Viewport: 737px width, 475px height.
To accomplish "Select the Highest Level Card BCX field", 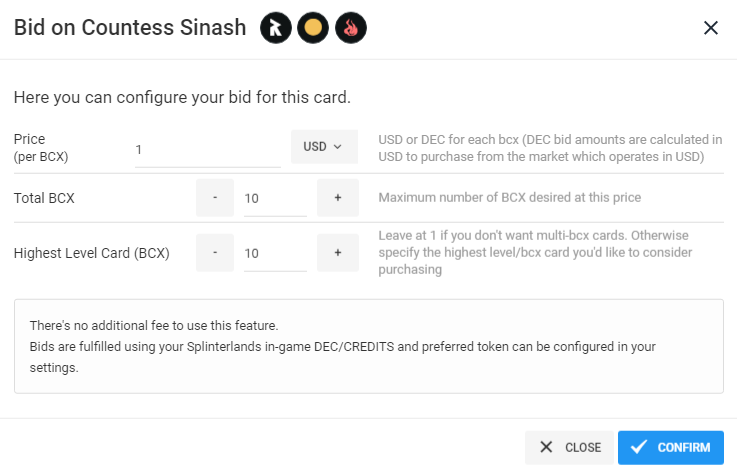I will (x=275, y=253).
